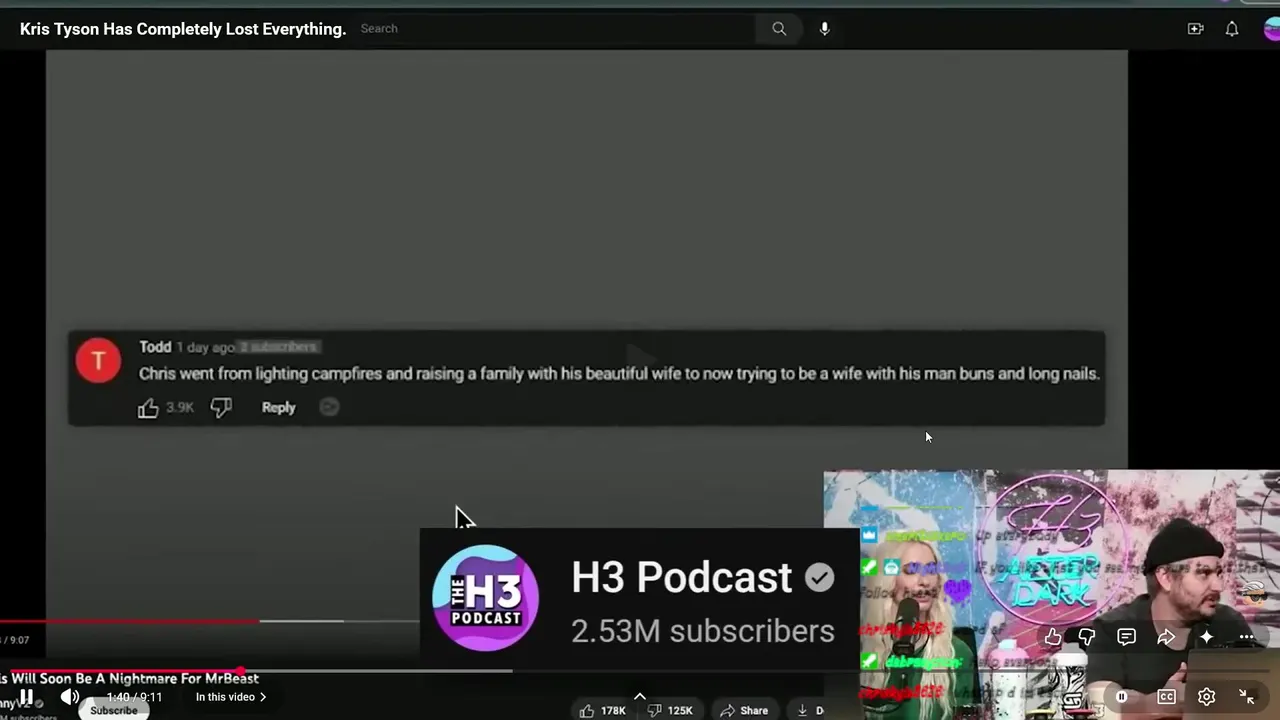Click the 'Will Soon Be A Nightmare For MrBeast' title

click(x=129, y=679)
